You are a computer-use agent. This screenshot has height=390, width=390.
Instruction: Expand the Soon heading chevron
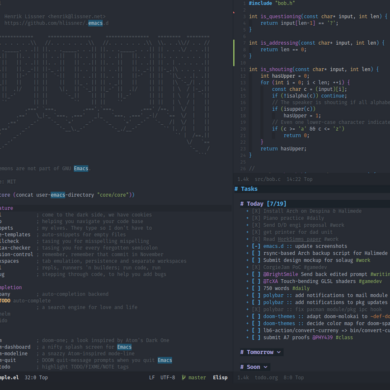click(265, 367)
